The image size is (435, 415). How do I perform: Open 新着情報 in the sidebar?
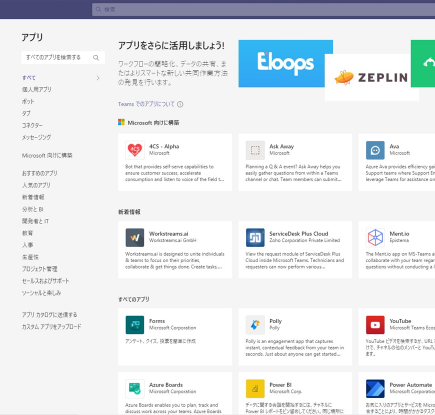pyautogui.click(x=33, y=197)
